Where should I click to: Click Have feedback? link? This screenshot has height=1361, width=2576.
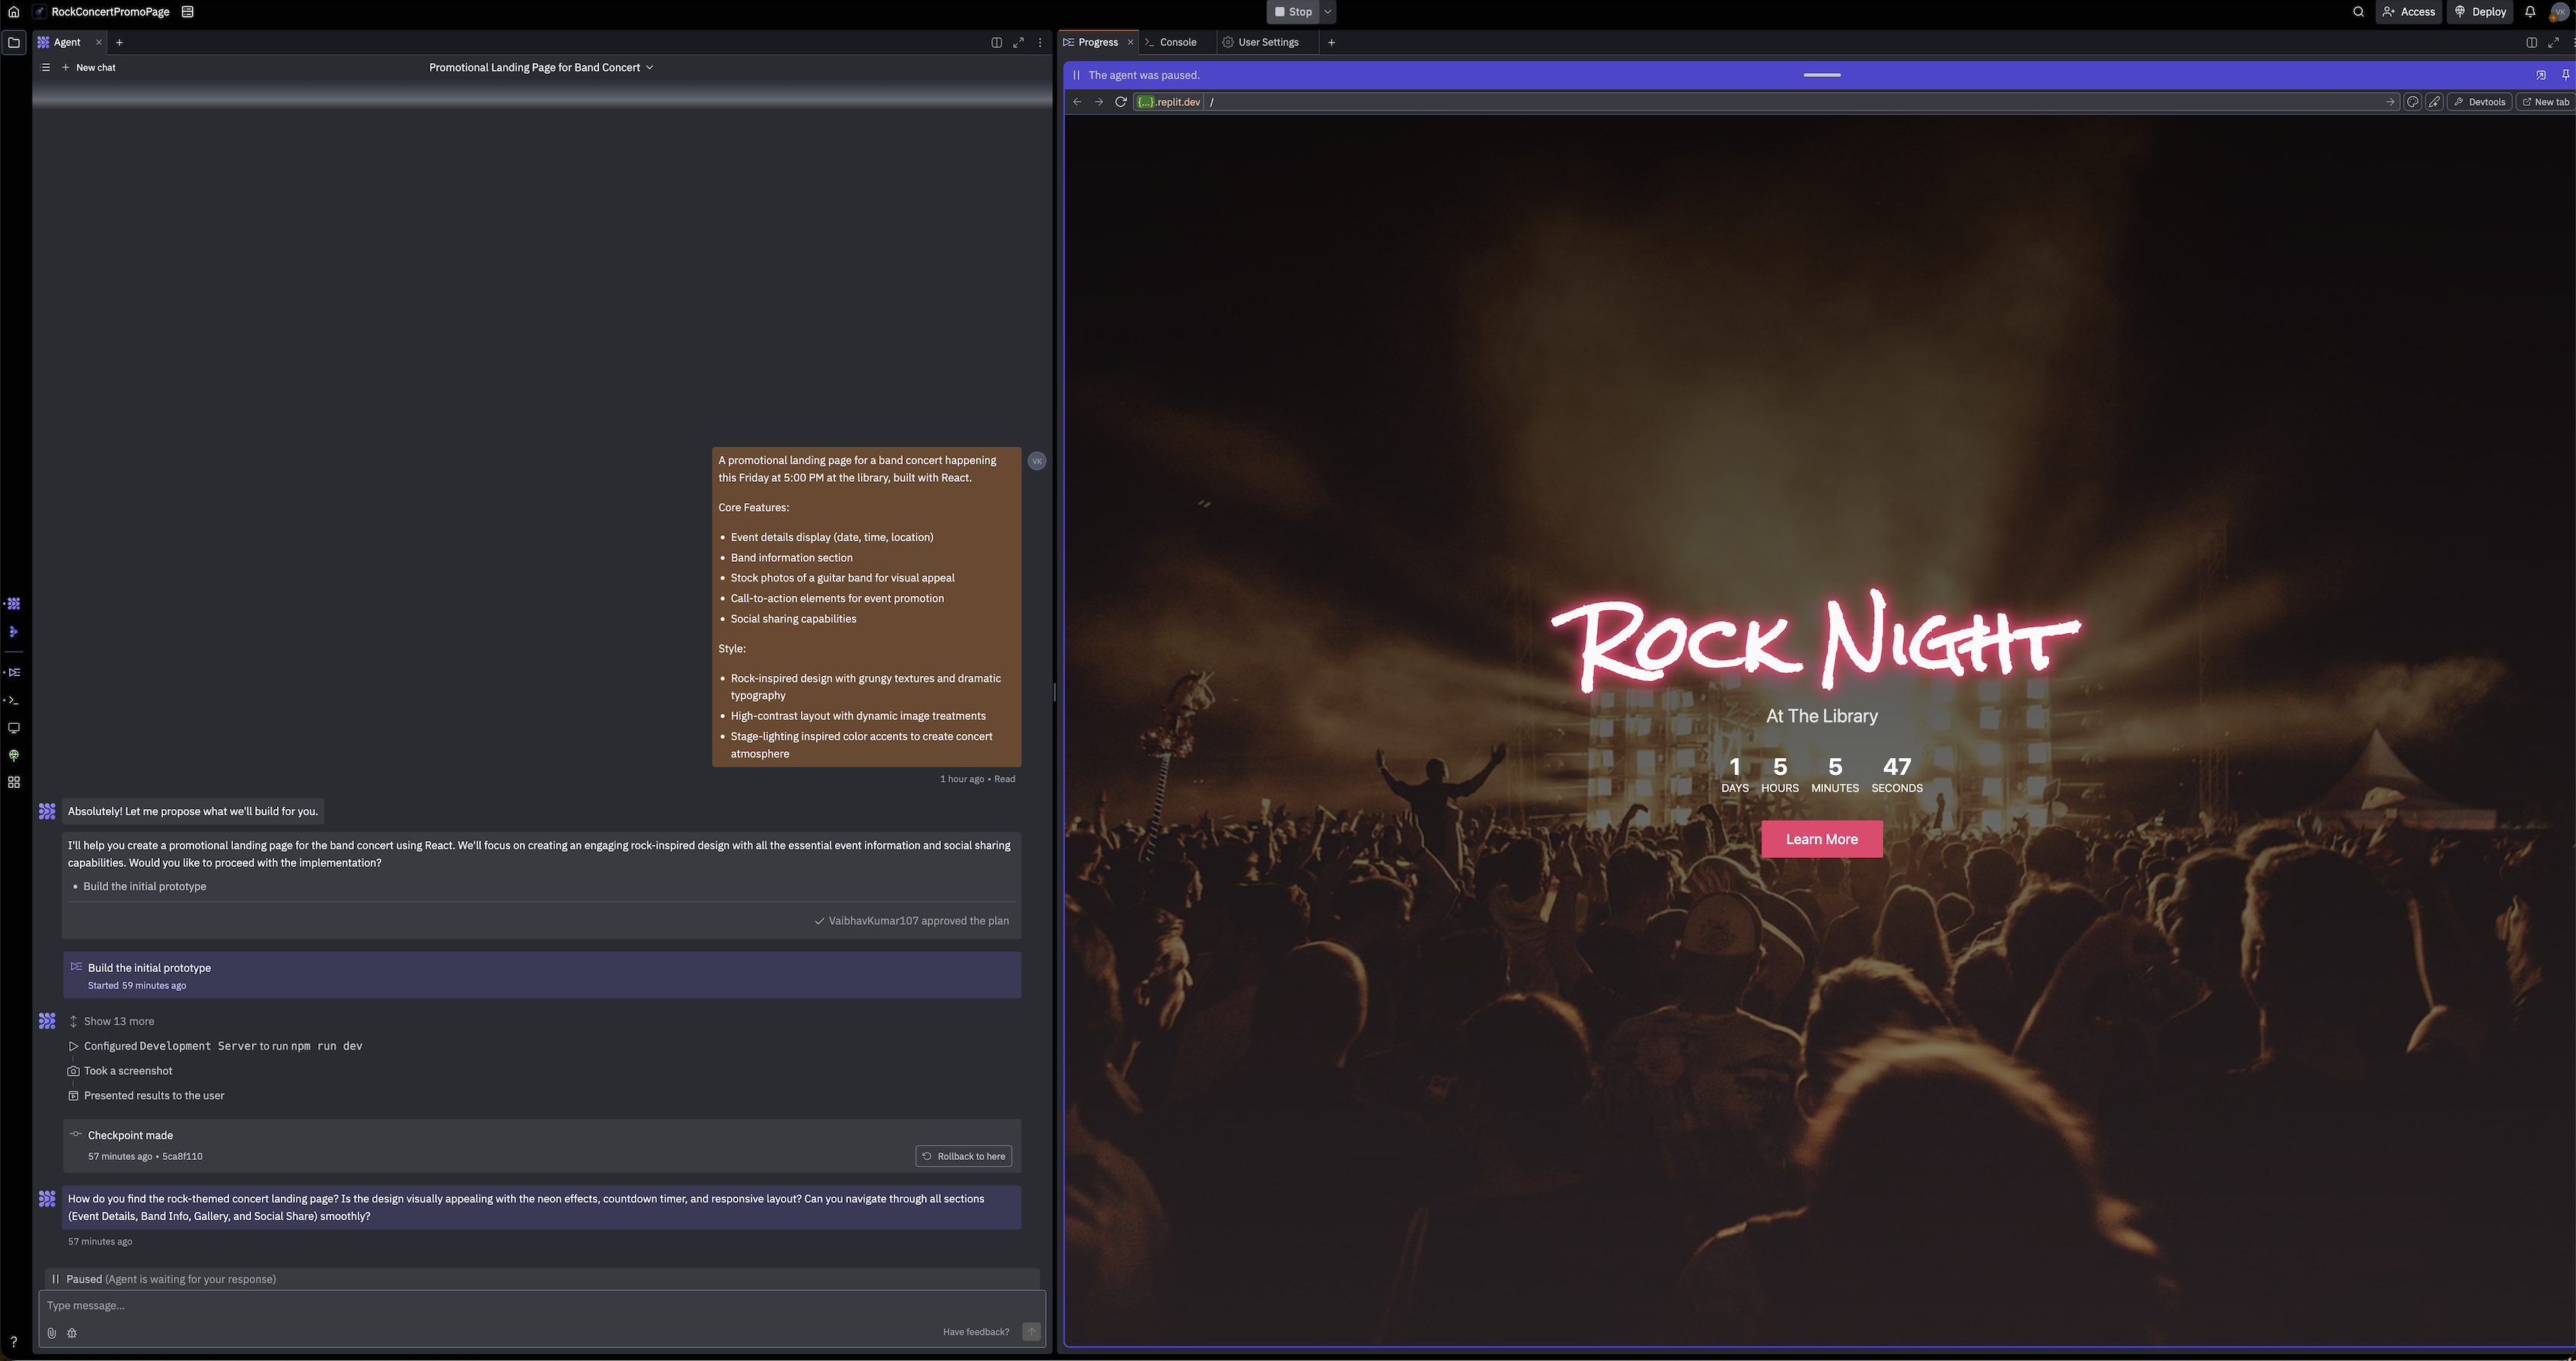pos(975,1333)
